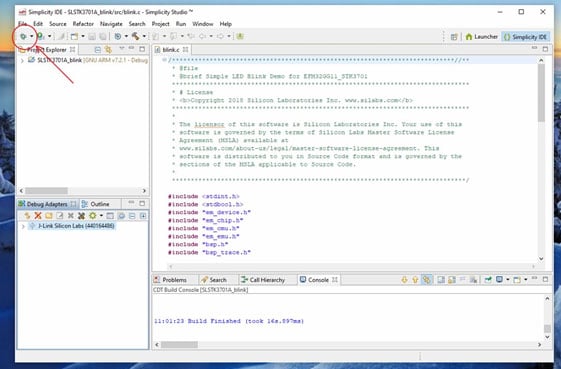Expand the SLSTK3701A_blink project tree

click(x=22, y=60)
